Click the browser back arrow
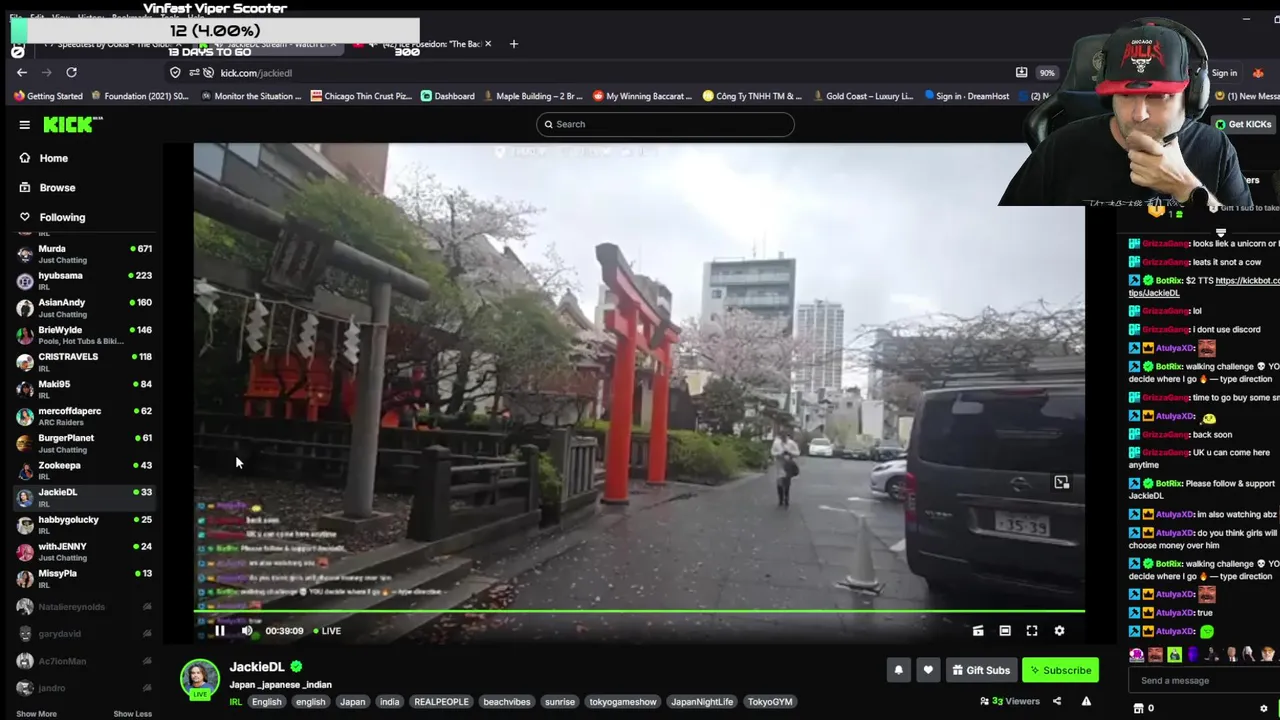 tap(22, 72)
